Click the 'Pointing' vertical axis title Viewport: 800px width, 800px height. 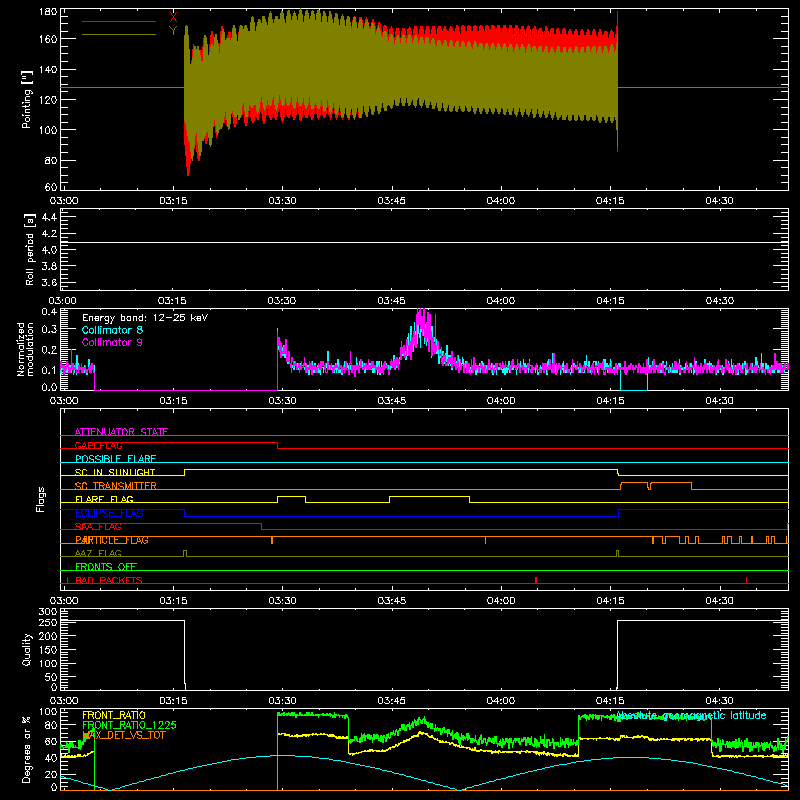coord(27,99)
